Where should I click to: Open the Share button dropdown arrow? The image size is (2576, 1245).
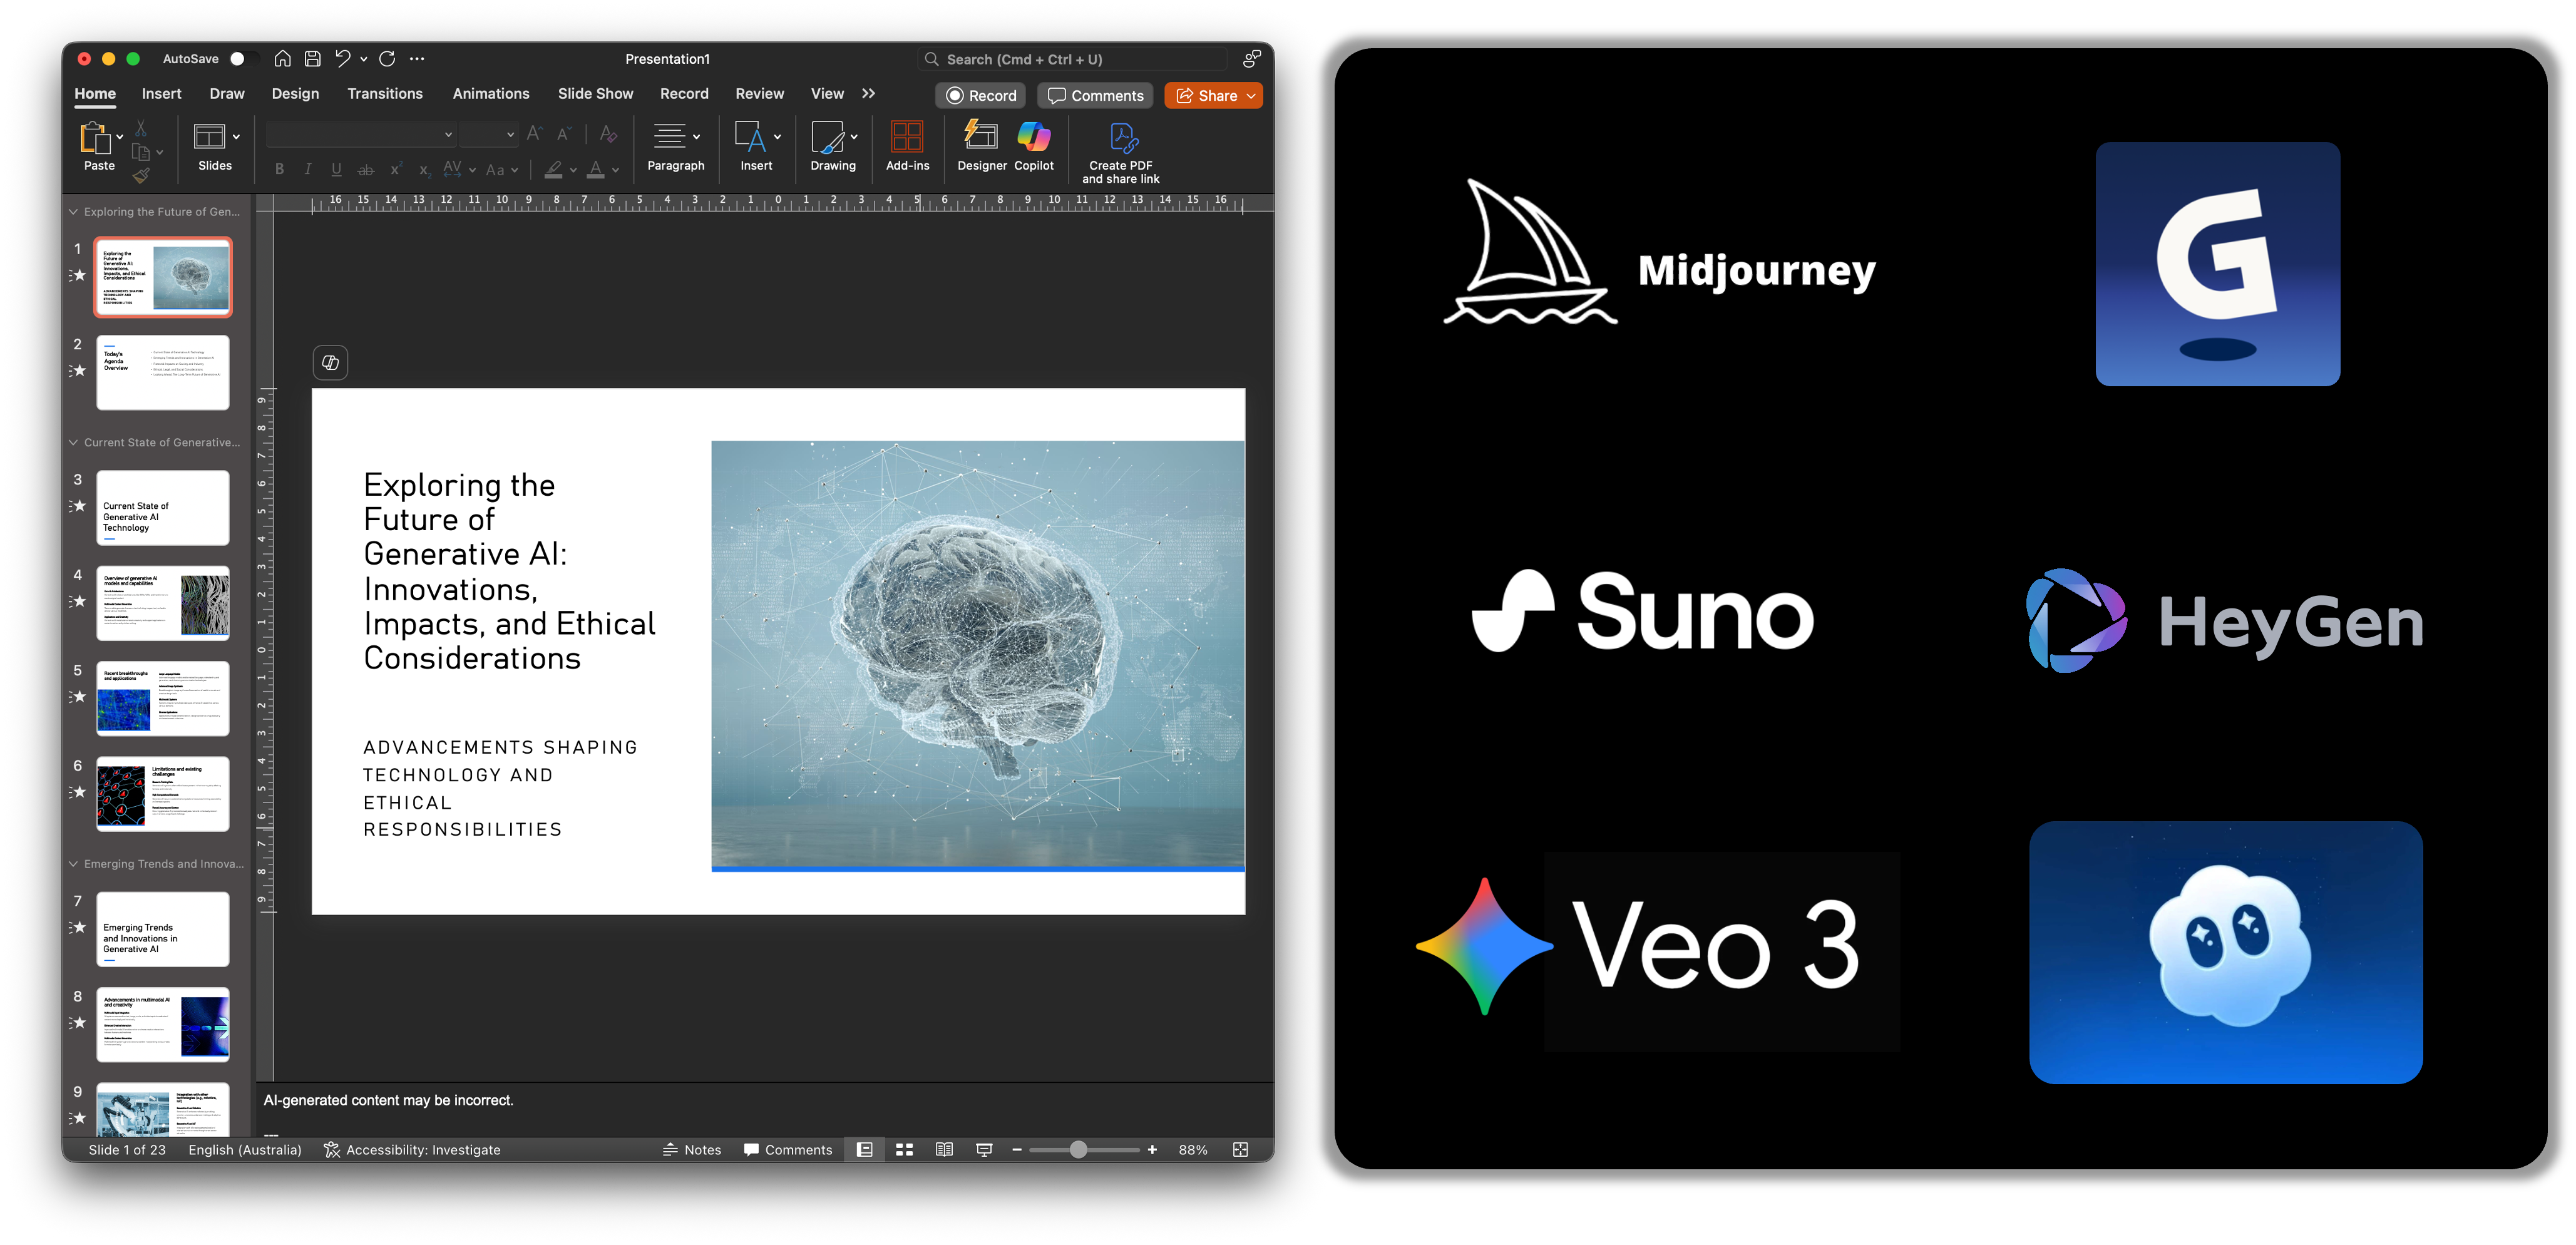point(1251,96)
